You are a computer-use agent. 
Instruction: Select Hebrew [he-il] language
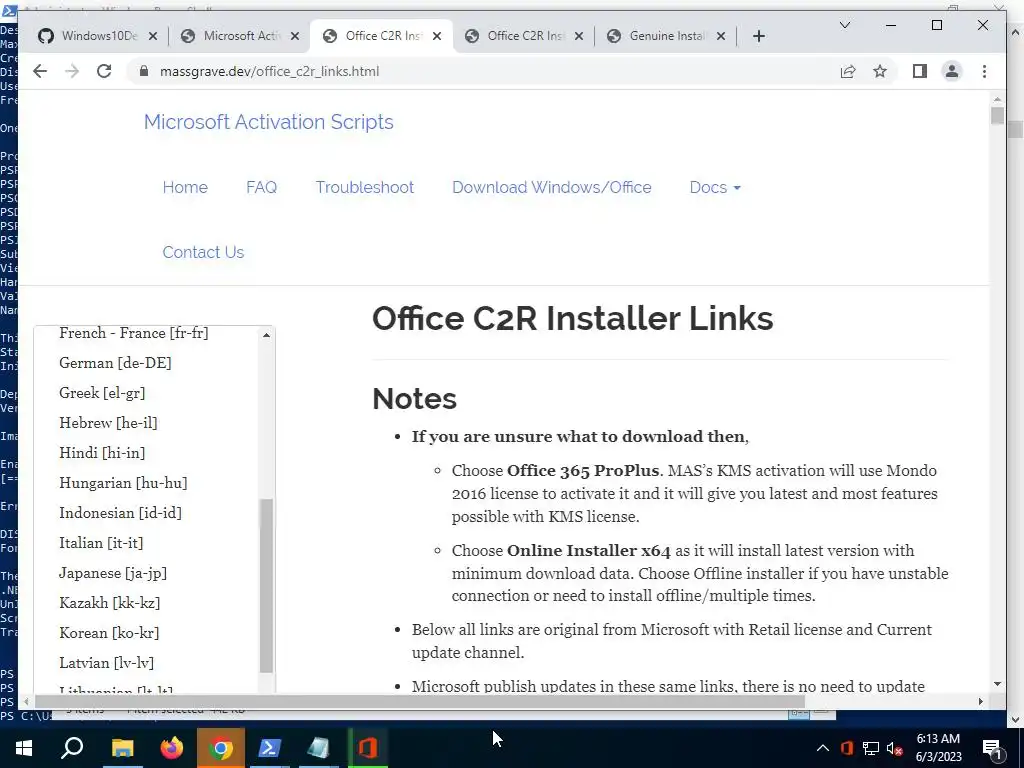point(108,423)
